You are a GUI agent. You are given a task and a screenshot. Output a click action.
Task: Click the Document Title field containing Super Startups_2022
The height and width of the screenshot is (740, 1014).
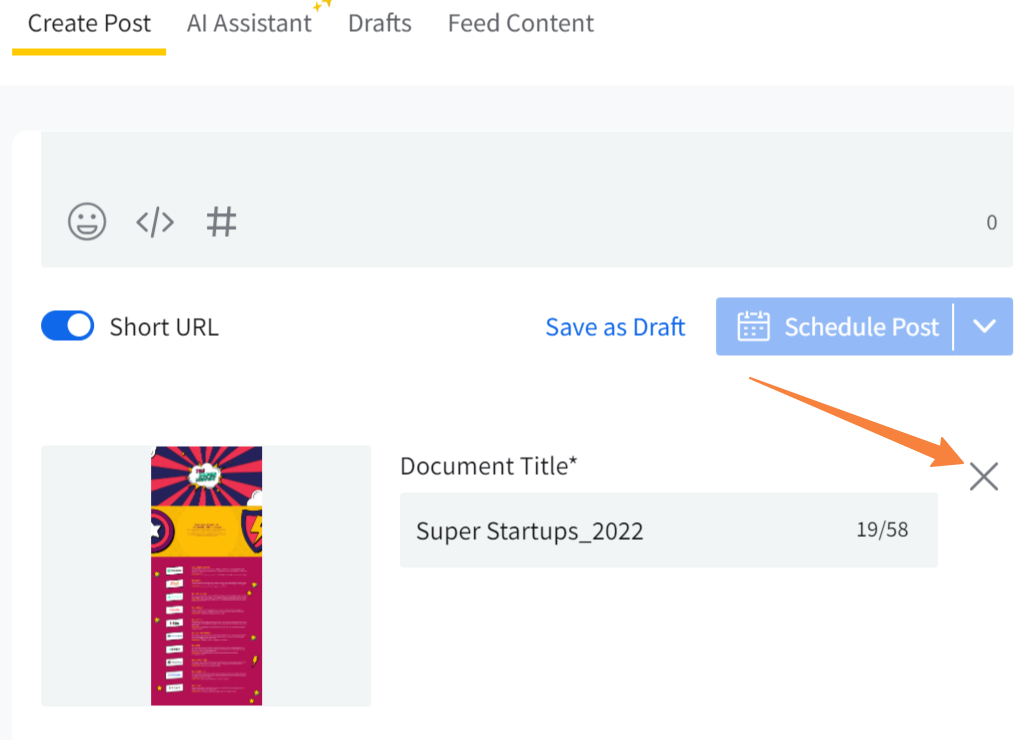[x=620, y=530]
